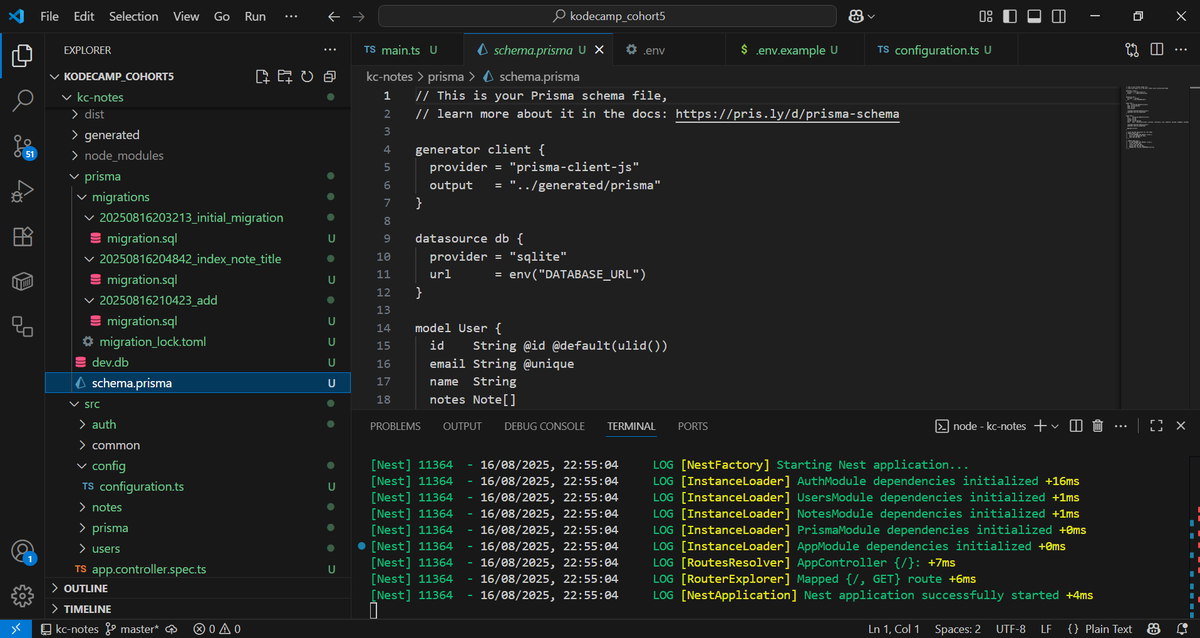Follow the pris.ly/d/prisma-schema link

click(x=787, y=114)
